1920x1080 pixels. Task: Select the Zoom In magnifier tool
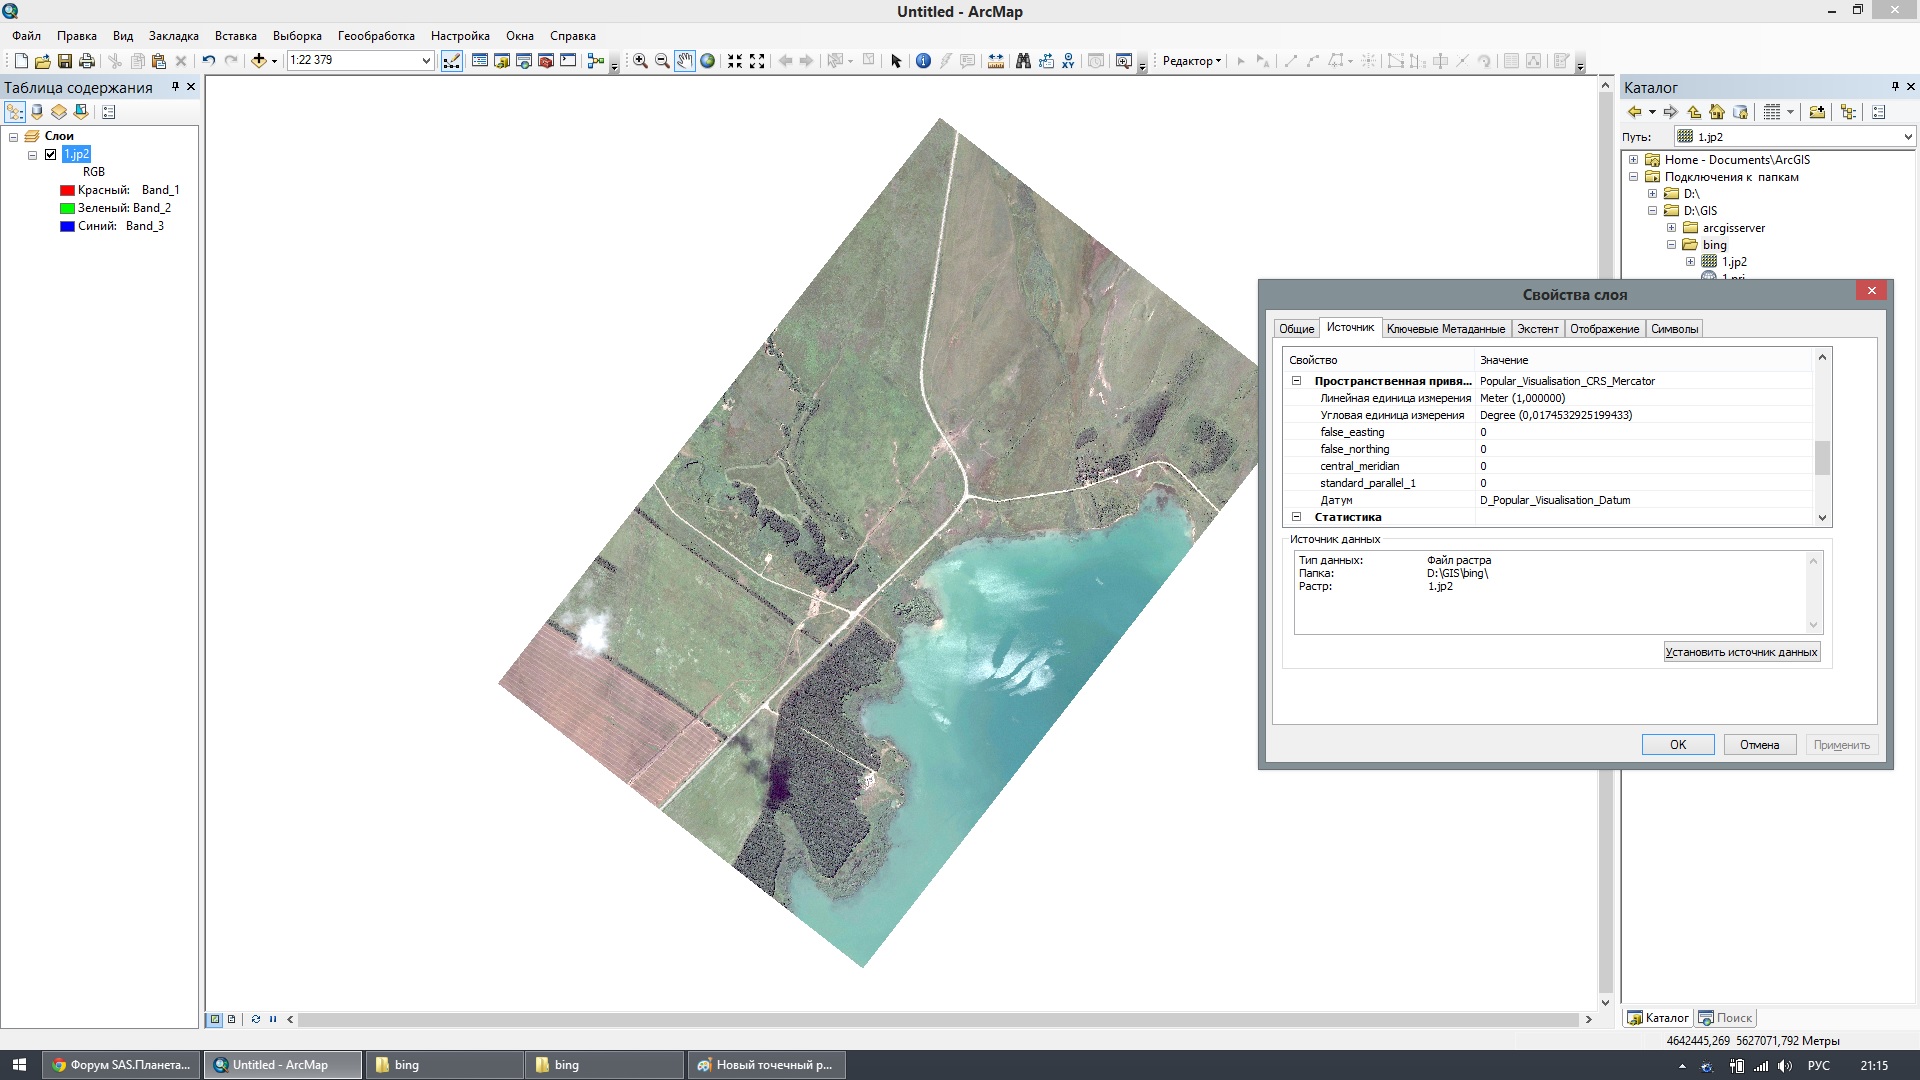coord(640,61)
